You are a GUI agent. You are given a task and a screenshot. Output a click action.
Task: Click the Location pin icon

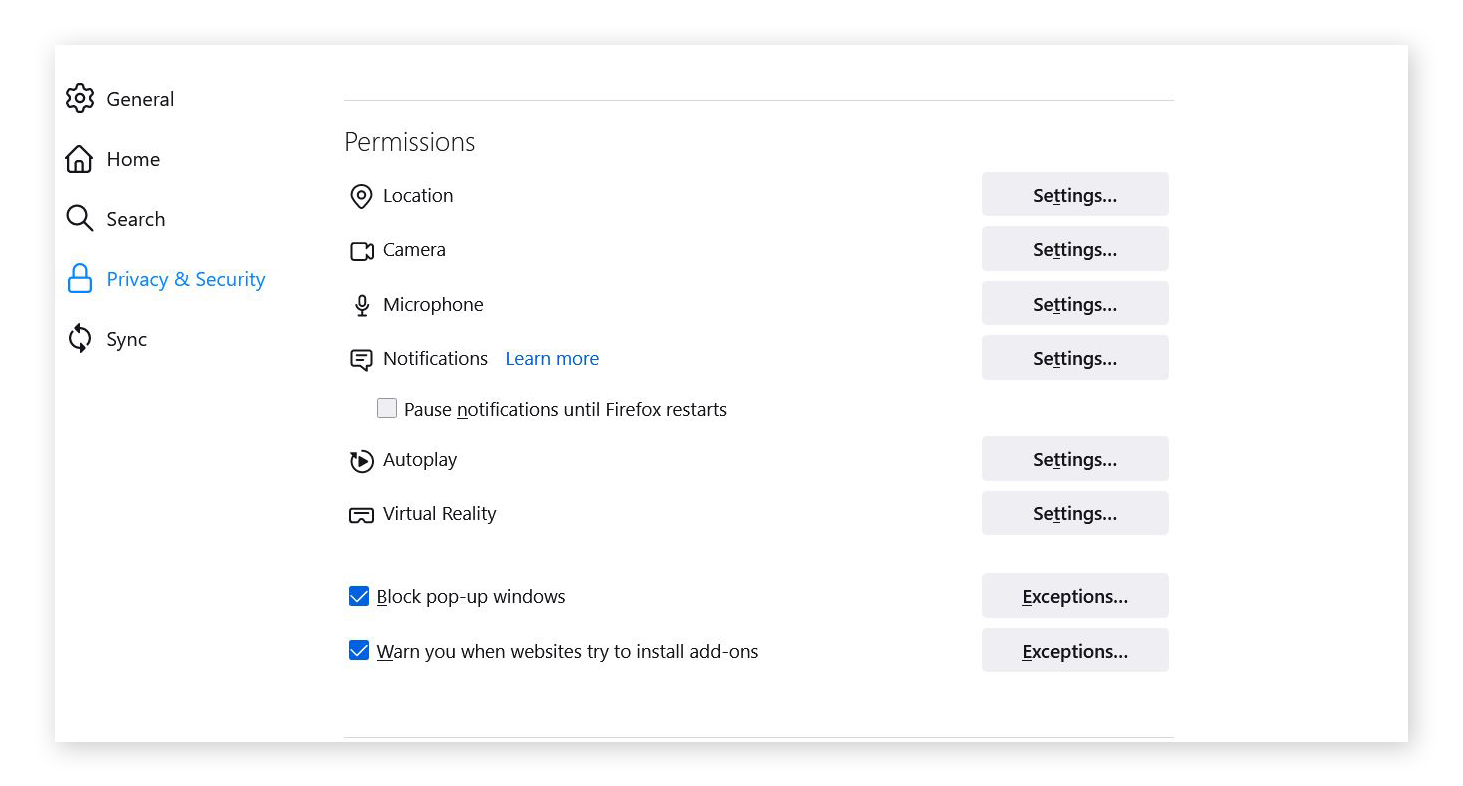tap(361, 196)
